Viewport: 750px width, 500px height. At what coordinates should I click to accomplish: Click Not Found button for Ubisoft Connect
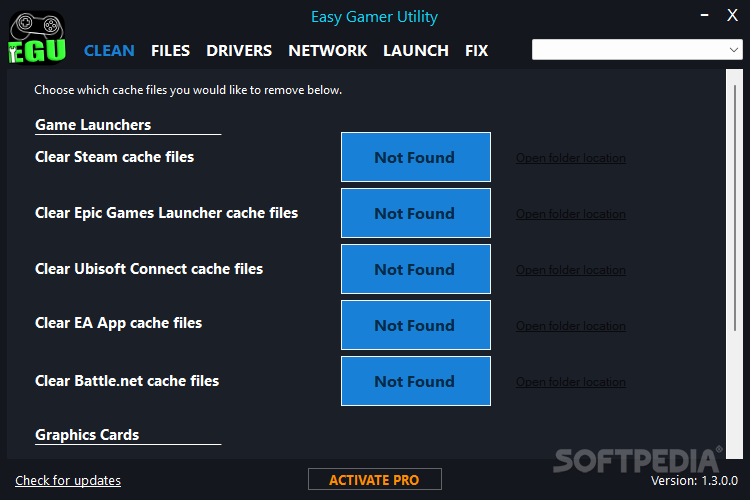click(x=416, y=269)
